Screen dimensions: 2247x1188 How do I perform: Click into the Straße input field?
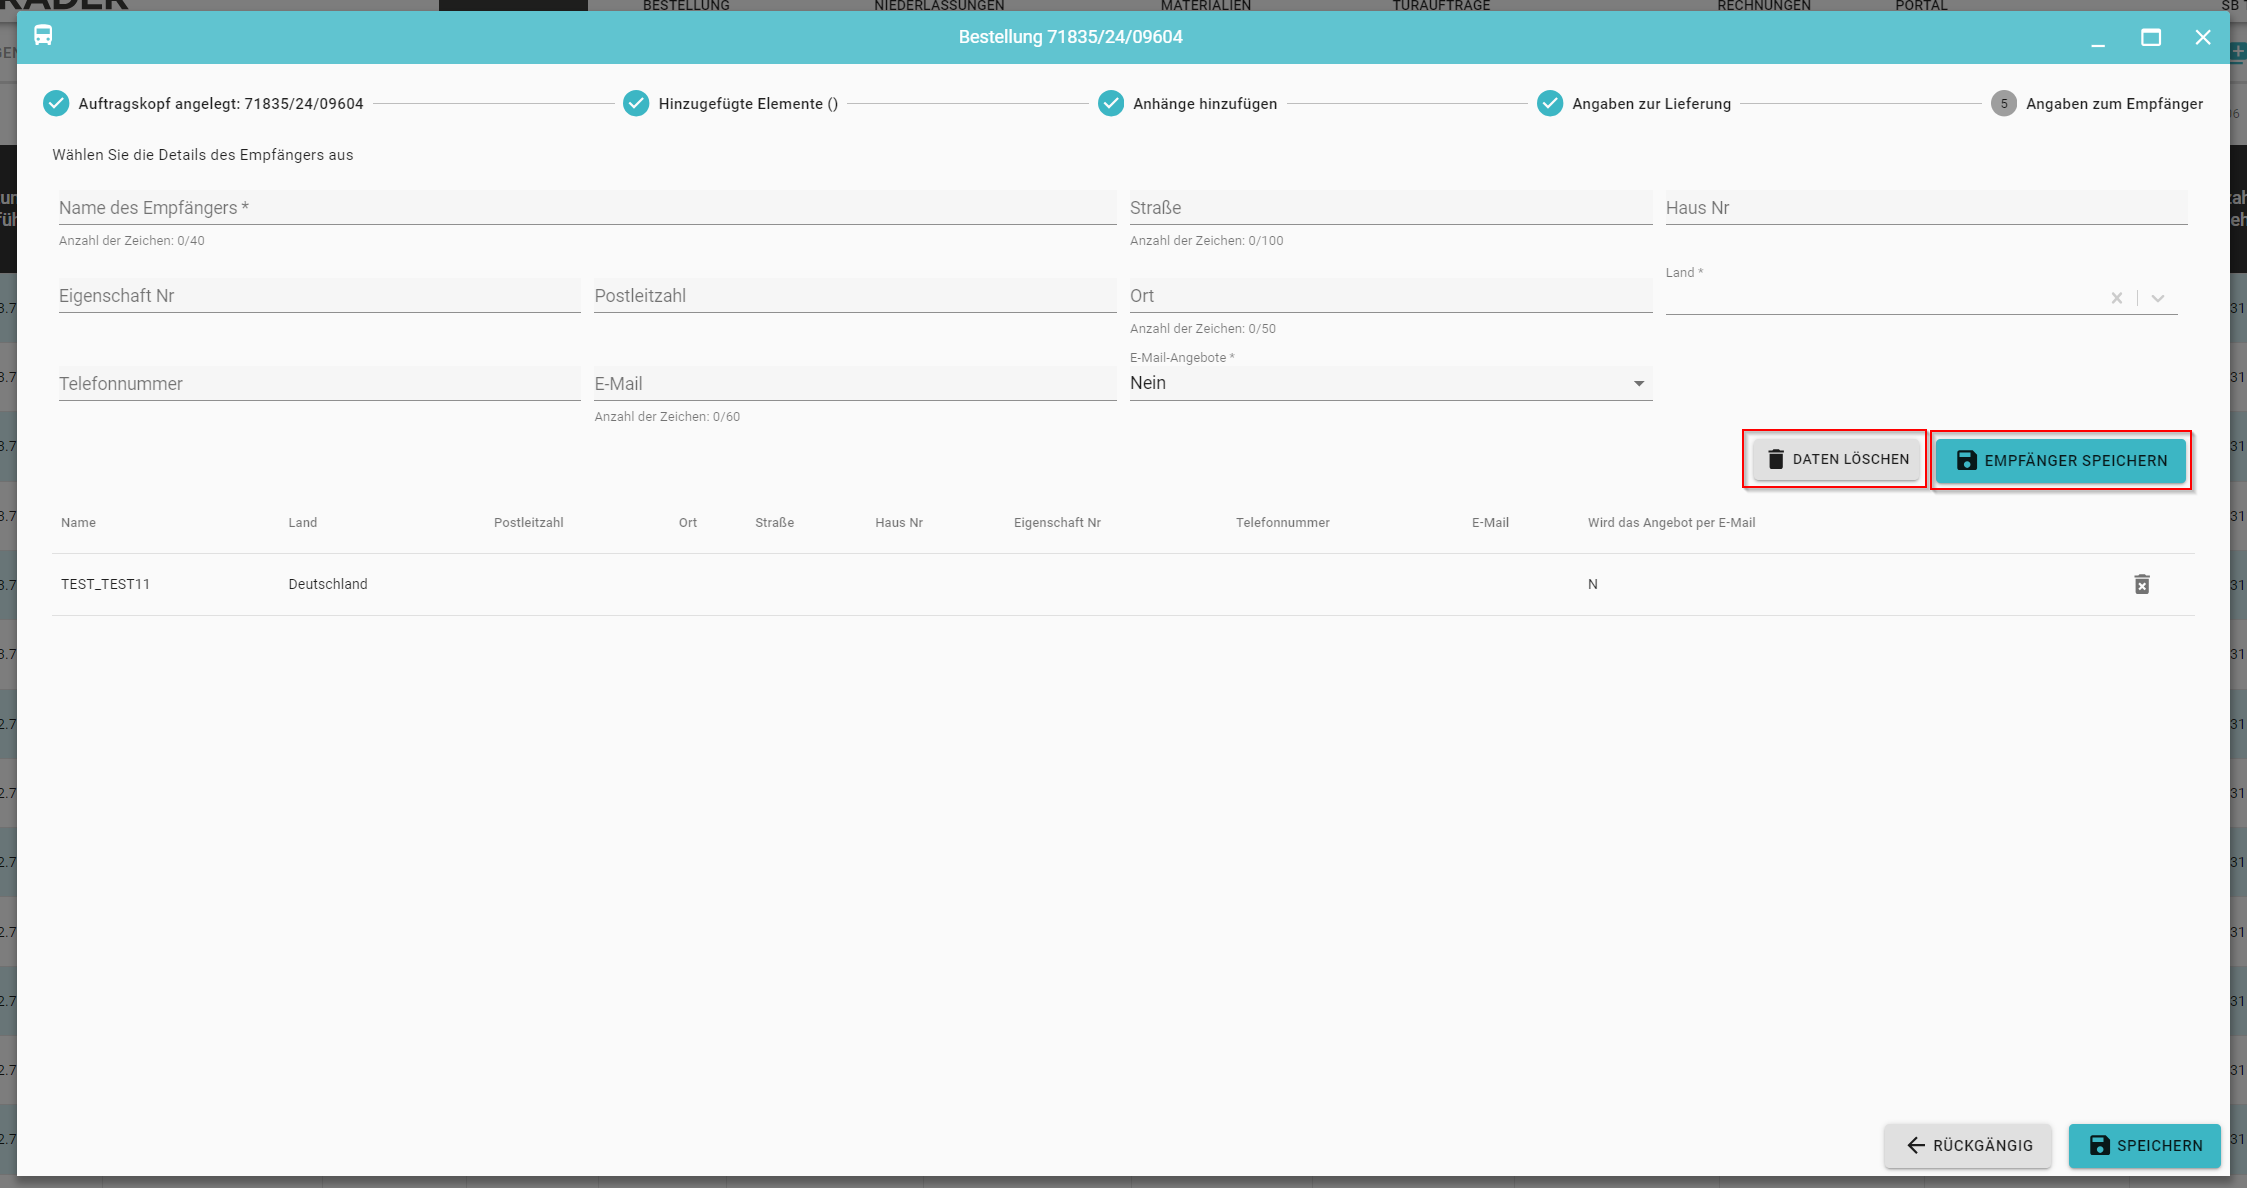[1389, 208]
